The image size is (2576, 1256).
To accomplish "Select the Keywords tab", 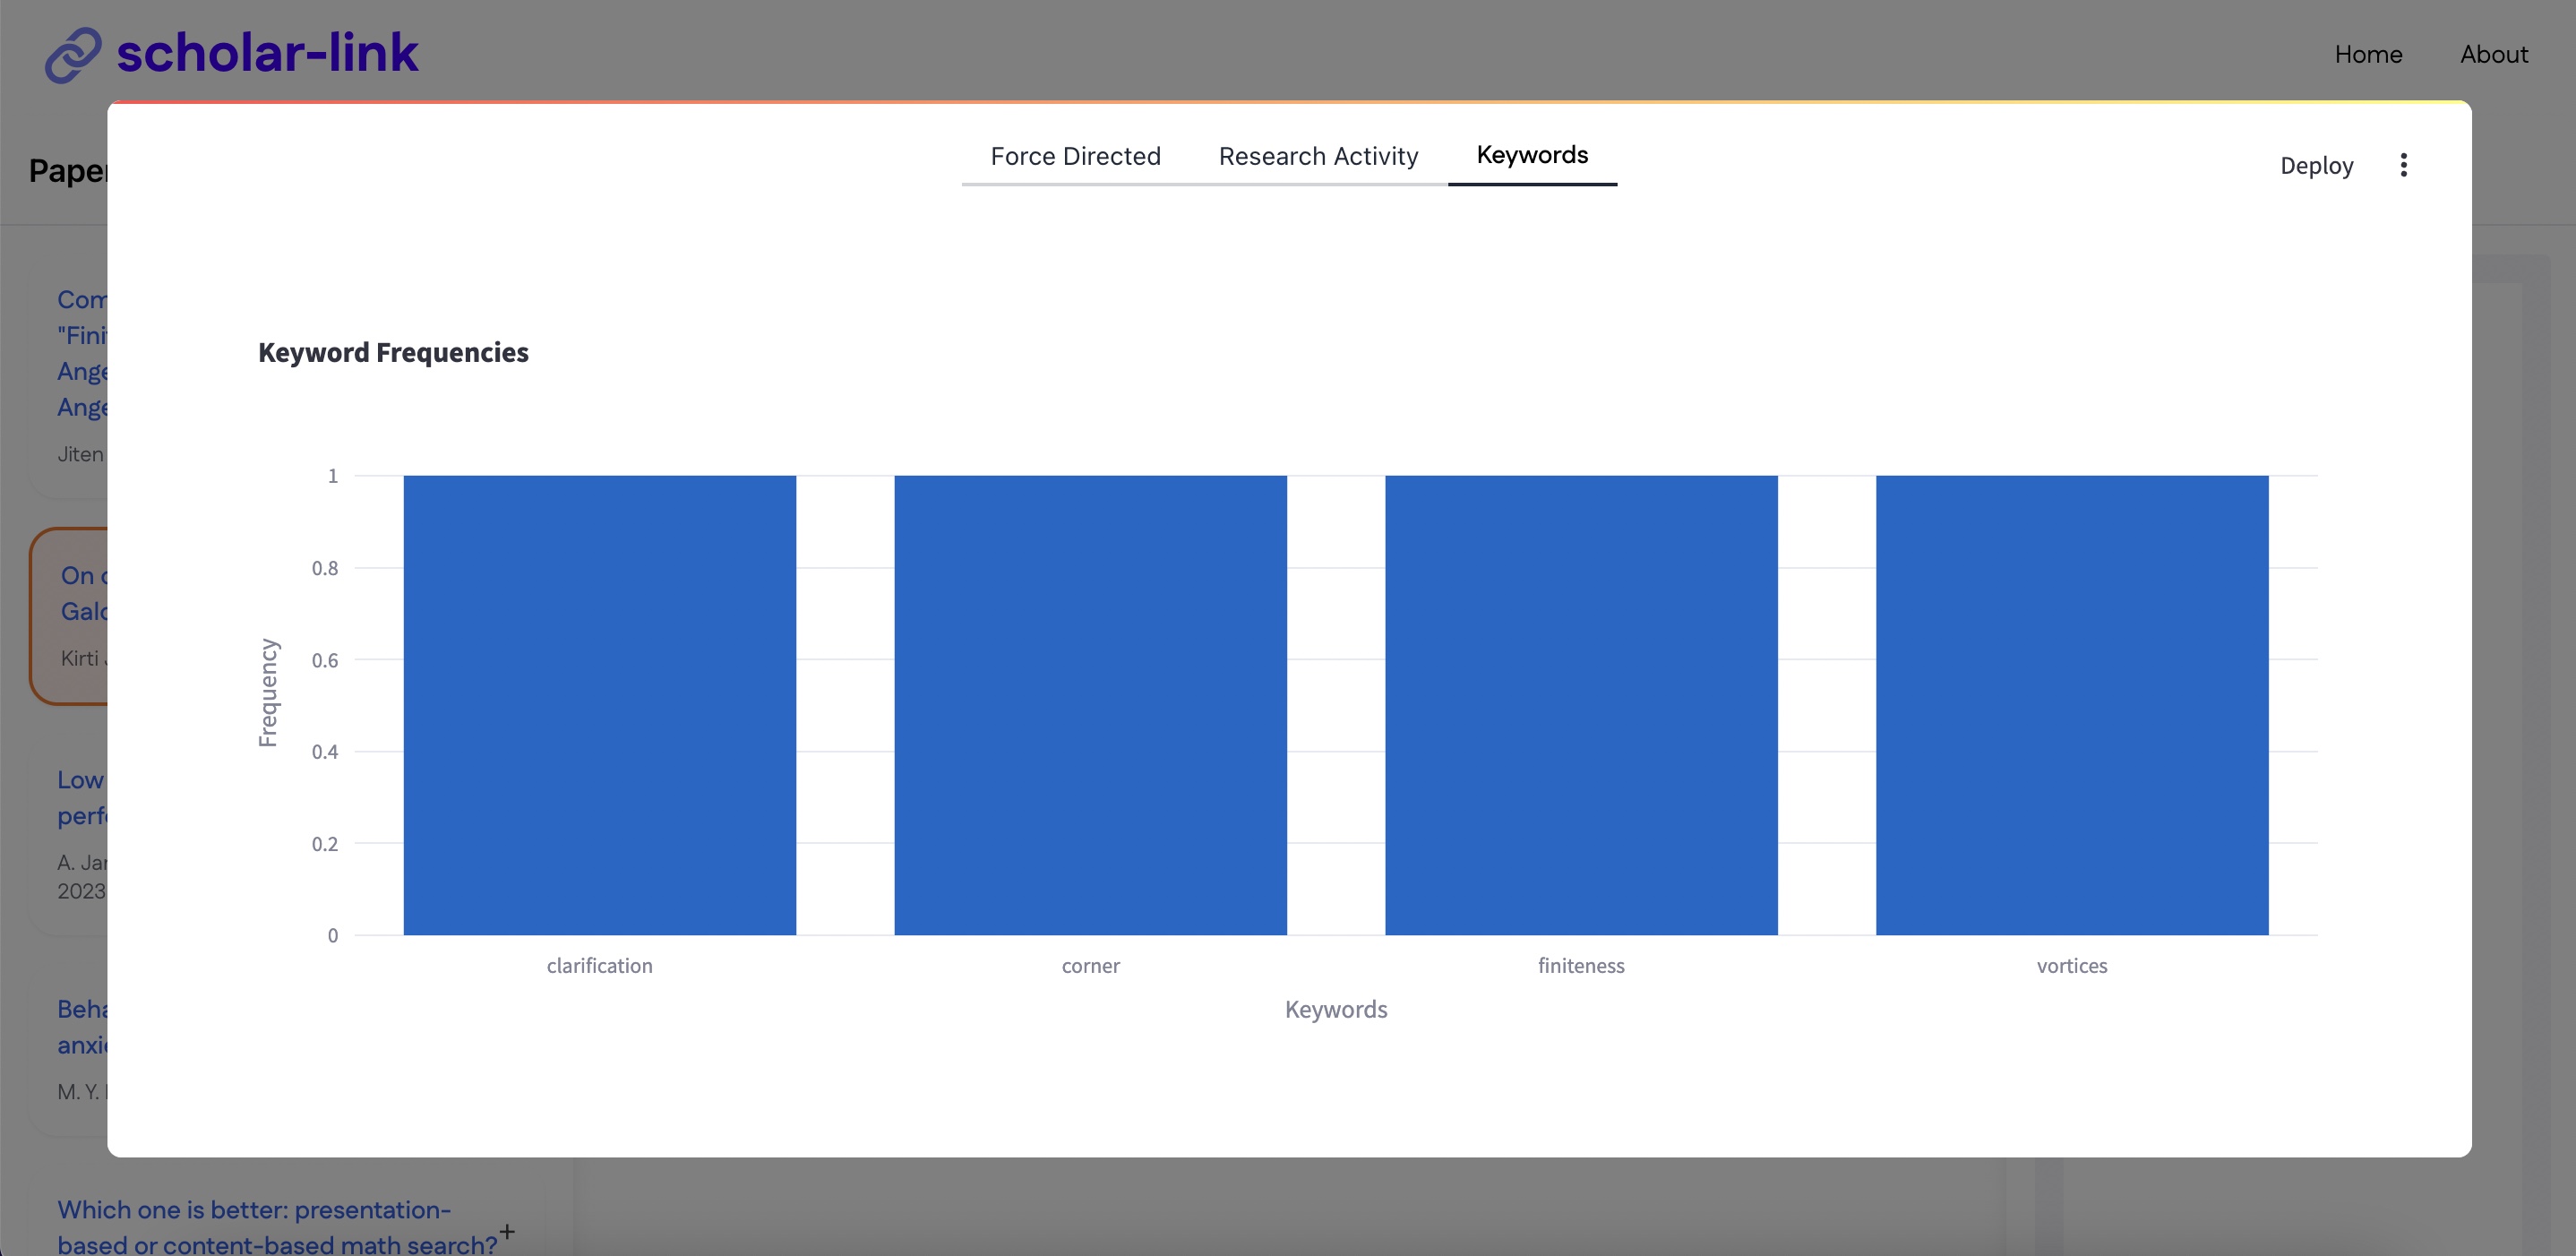I will [1531, 155].
